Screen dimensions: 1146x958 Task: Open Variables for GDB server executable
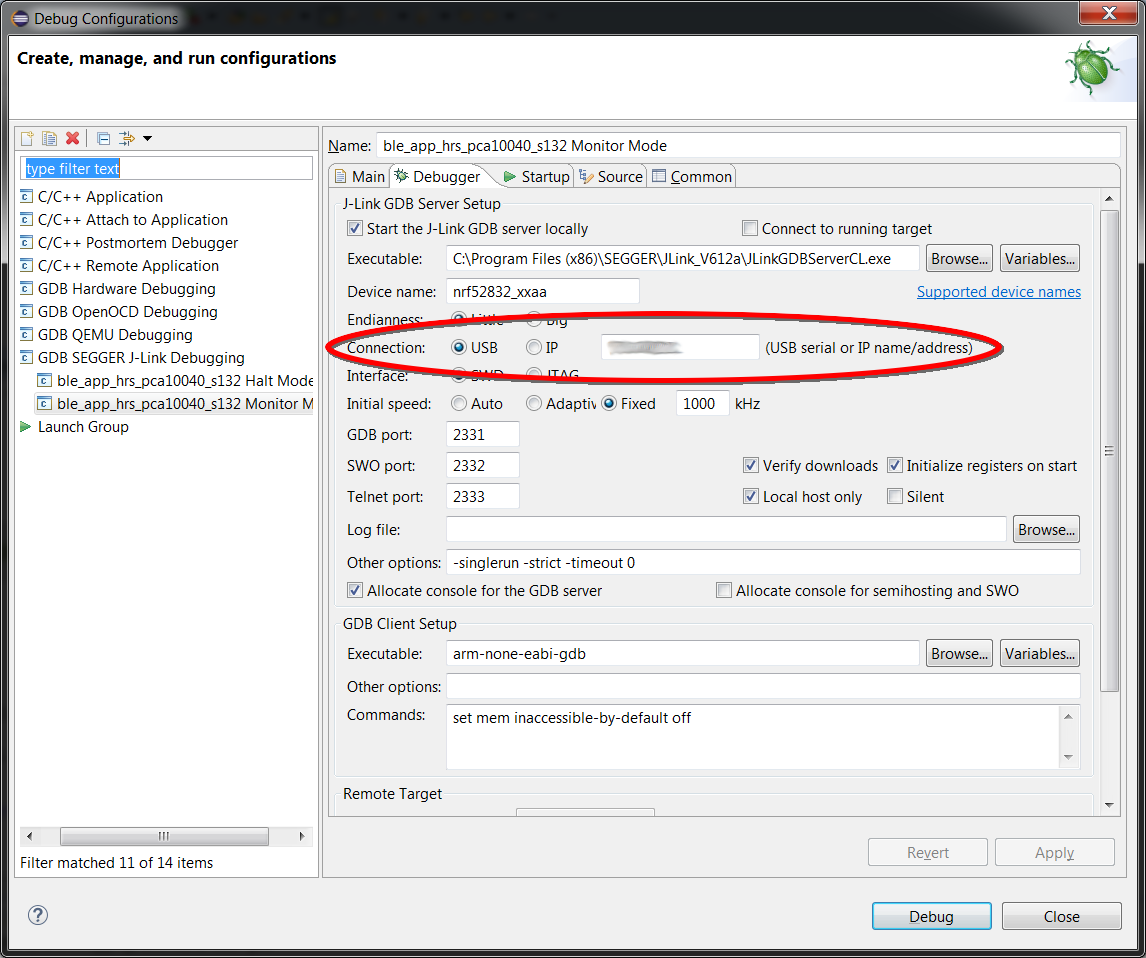pyautogui.click(x=1039, y=259)
